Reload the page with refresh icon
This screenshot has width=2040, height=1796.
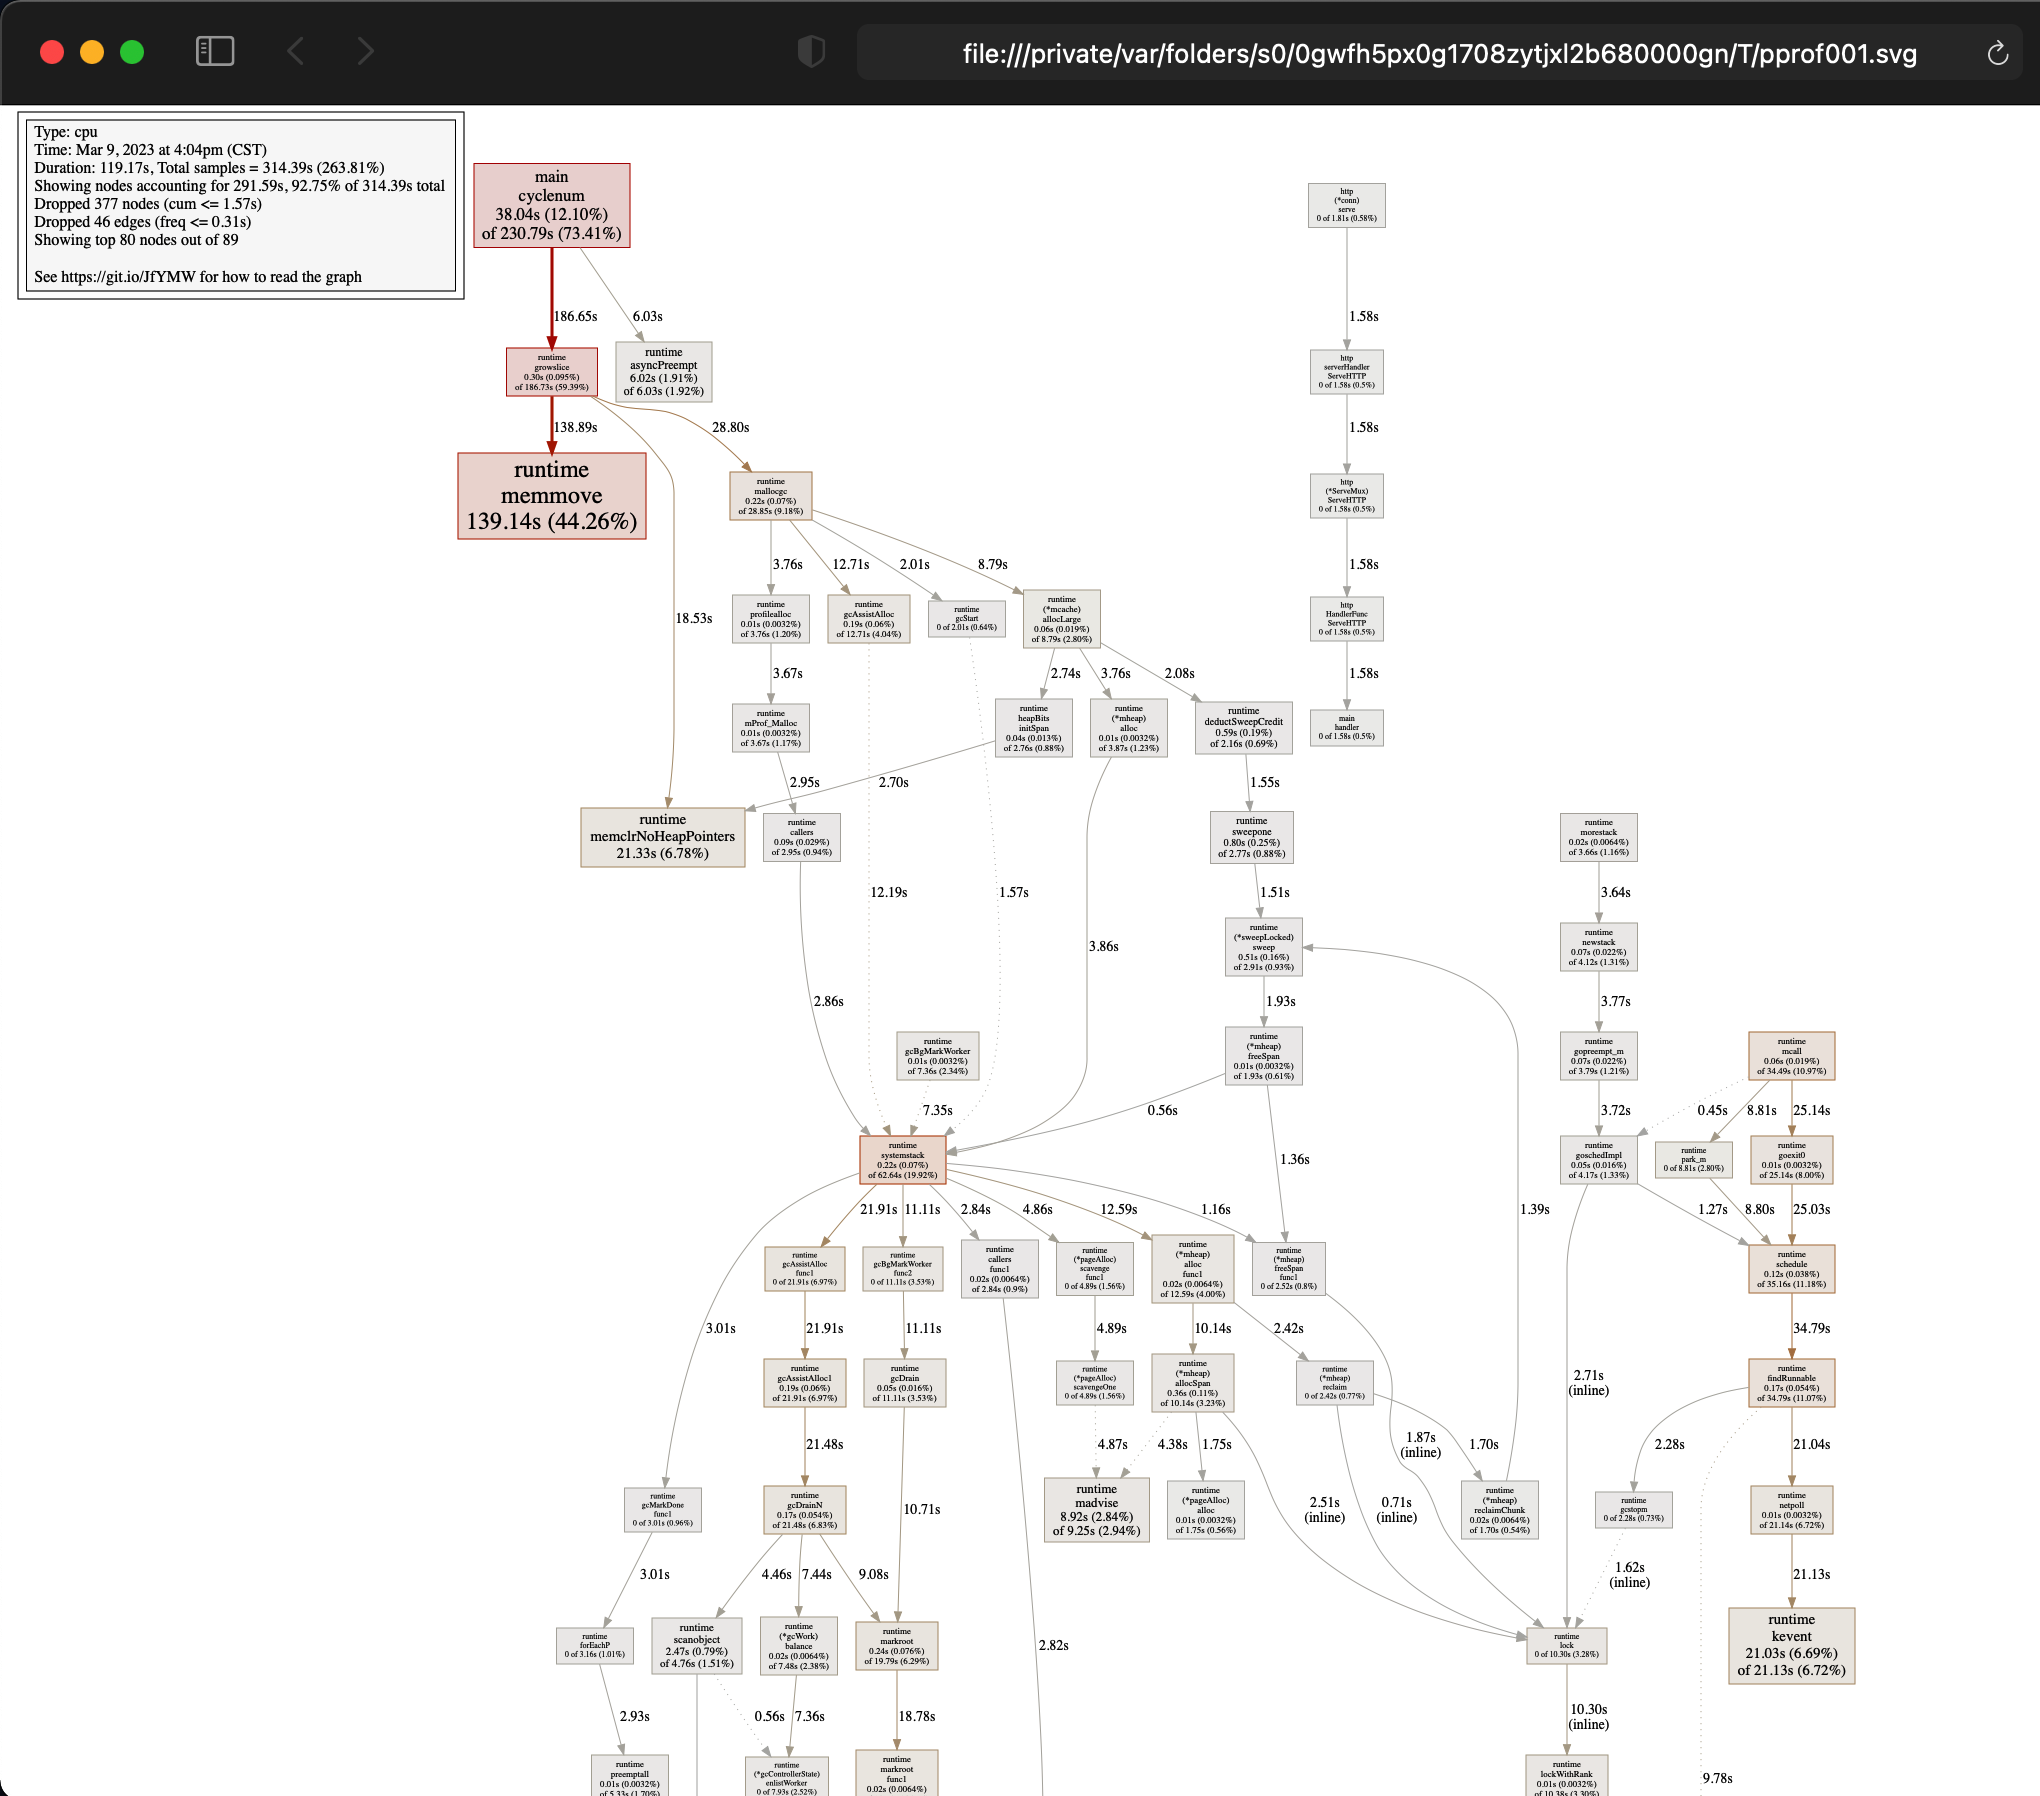coord(1997,53)
